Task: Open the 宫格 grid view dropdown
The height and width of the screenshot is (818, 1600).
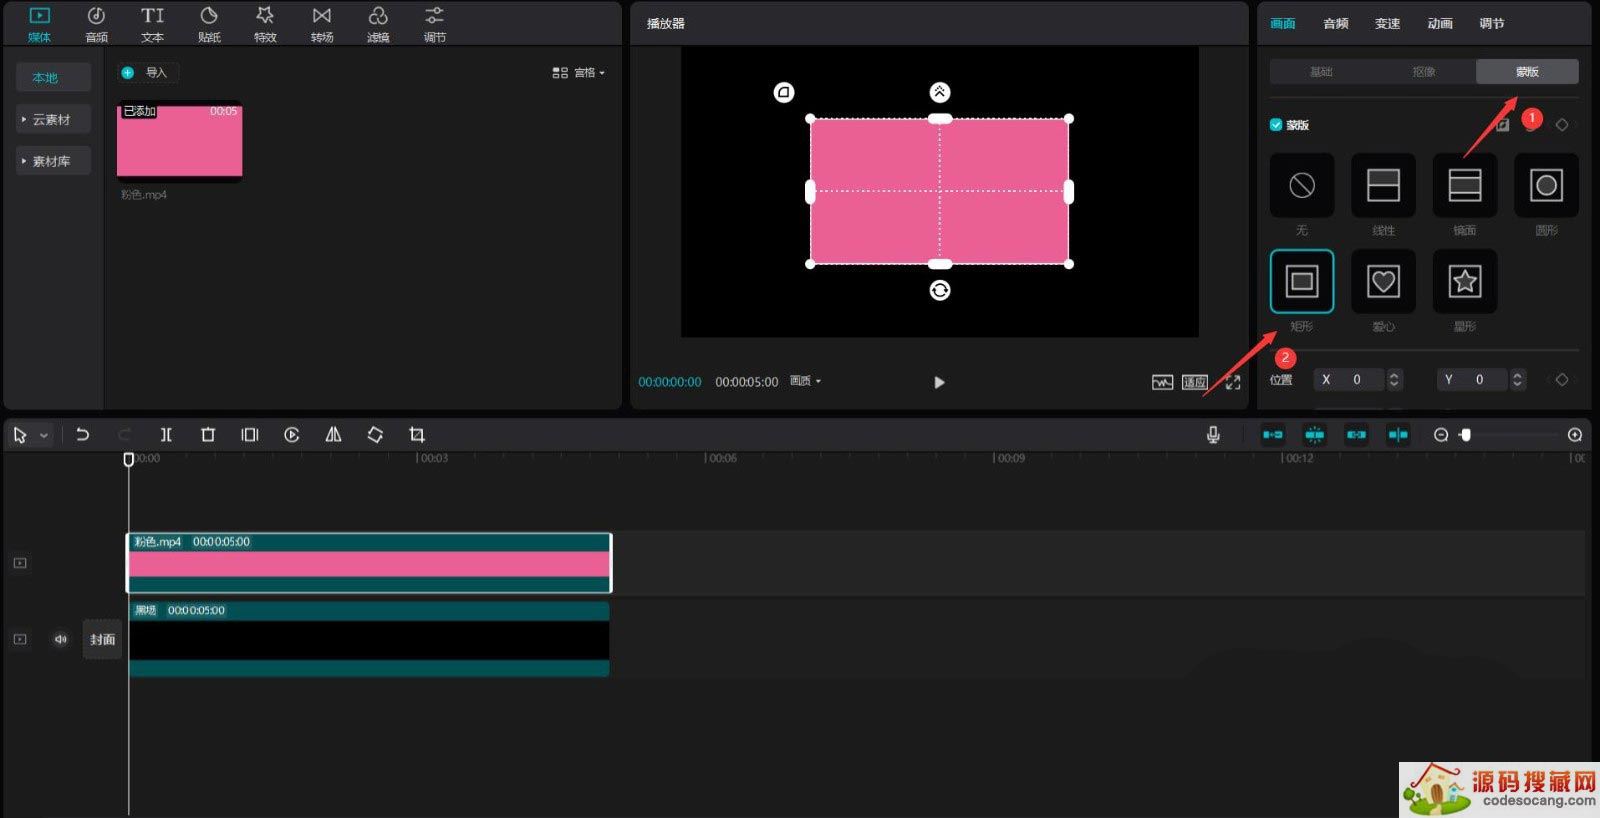Action: (x=579, y=73)
